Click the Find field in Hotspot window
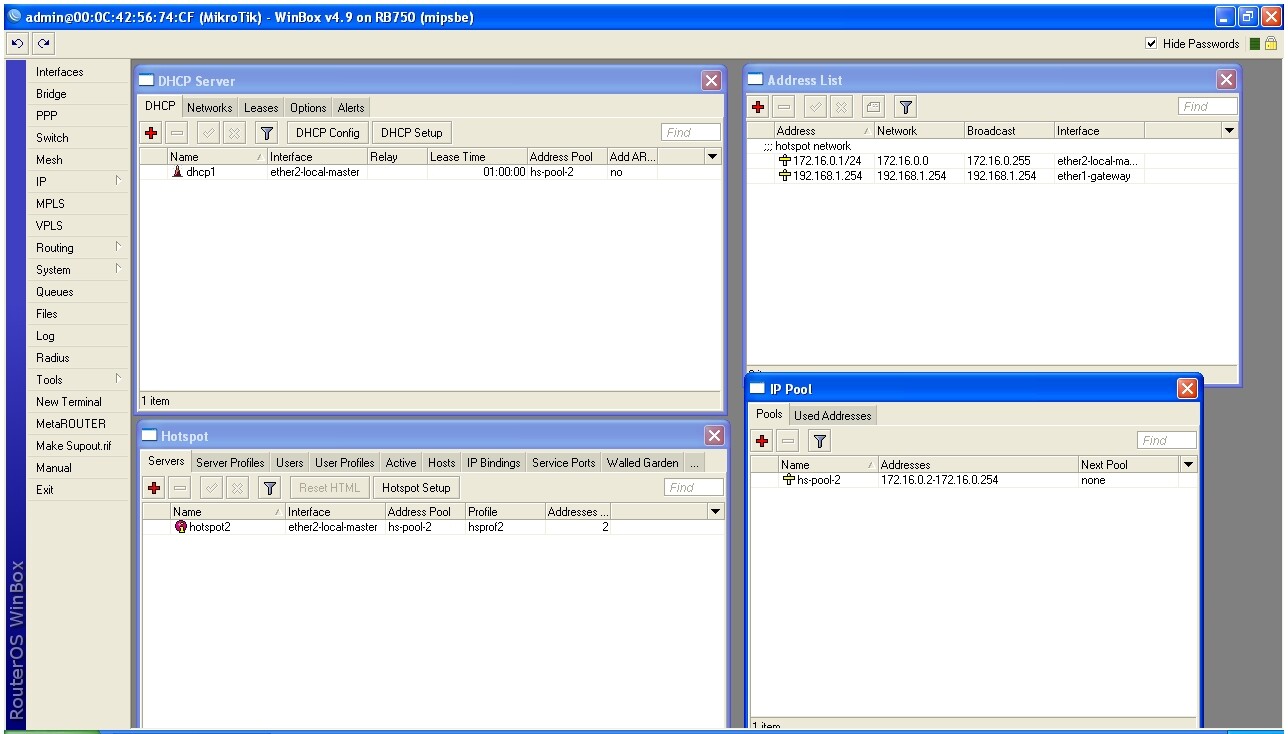Image resolution: width=1288 pixels, height=734 pixels. point(694,487)
